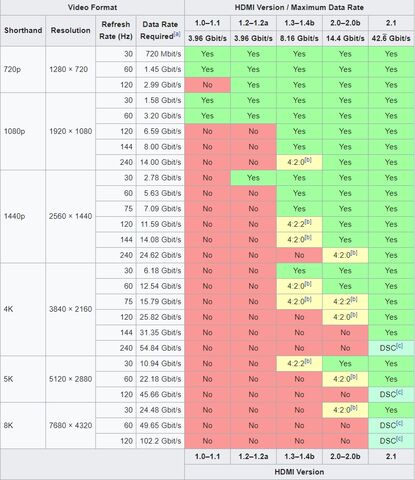
Task: Click footnote [b] in 4K 75 Hz 4:2:2 cell
Action: point(354,299)
